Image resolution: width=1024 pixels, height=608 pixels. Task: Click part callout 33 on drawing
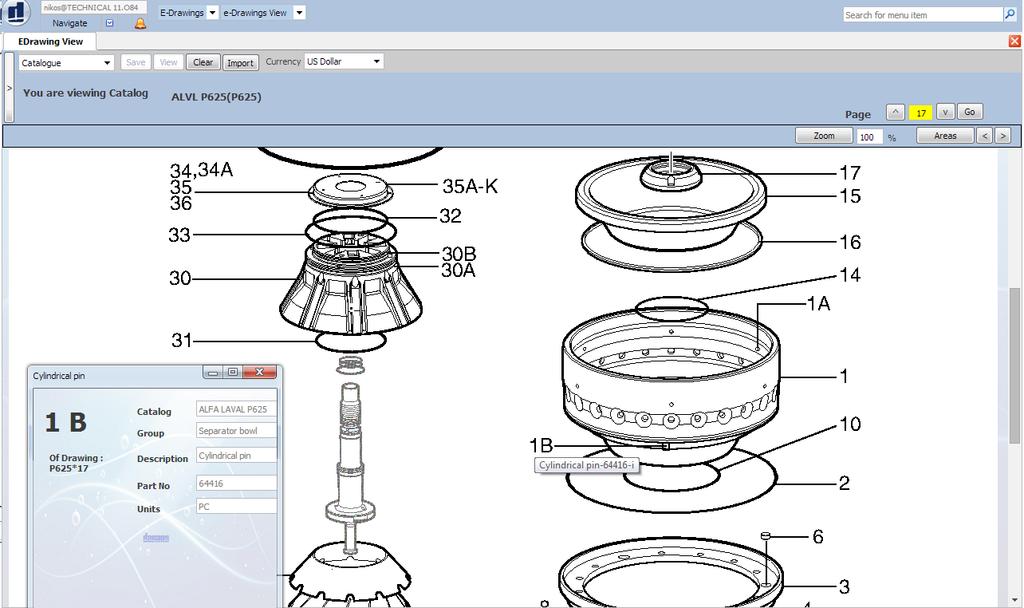(179, 235)
